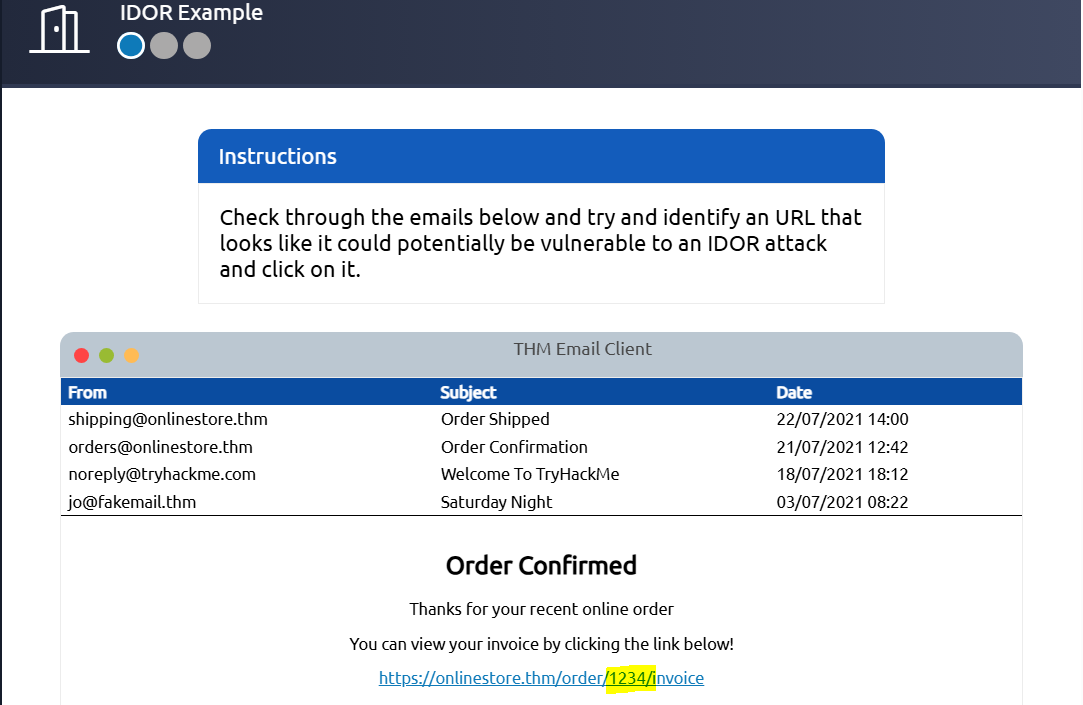1083x705 pixels.
Task: Click the THM Email Client title bar
Action: click(582, 349)
